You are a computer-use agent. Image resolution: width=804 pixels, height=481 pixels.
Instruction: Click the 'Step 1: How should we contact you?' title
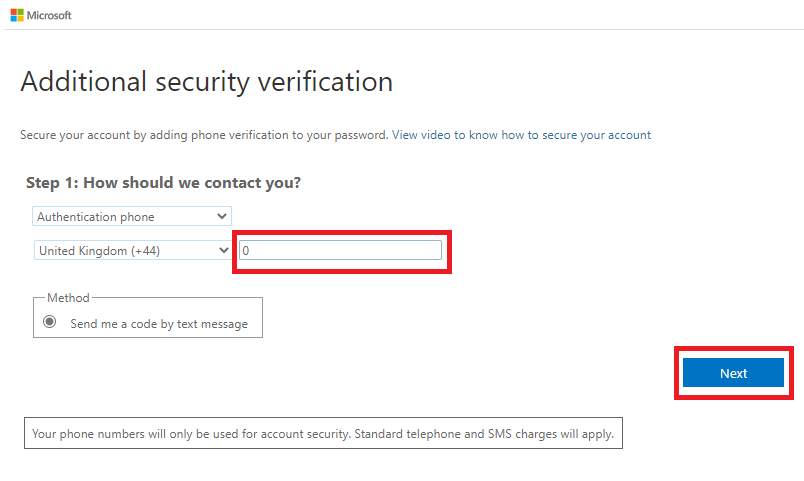164,183
